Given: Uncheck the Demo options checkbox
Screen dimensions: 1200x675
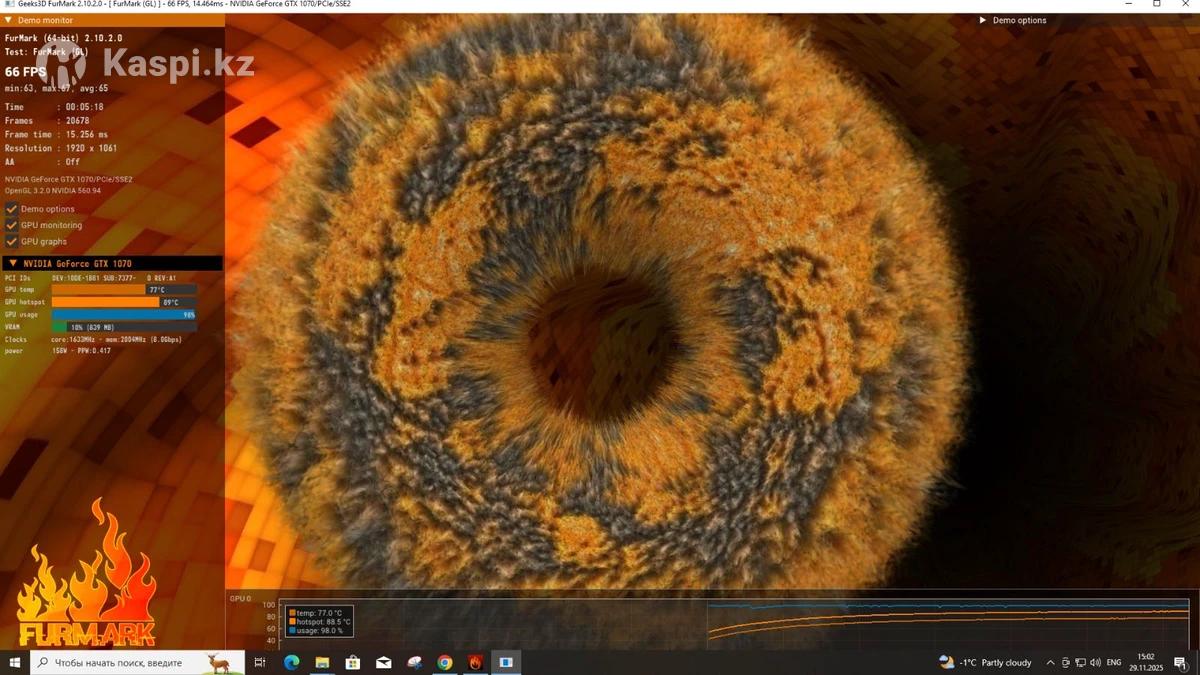Looking at the screenshot, I should (x=12, y=209).
